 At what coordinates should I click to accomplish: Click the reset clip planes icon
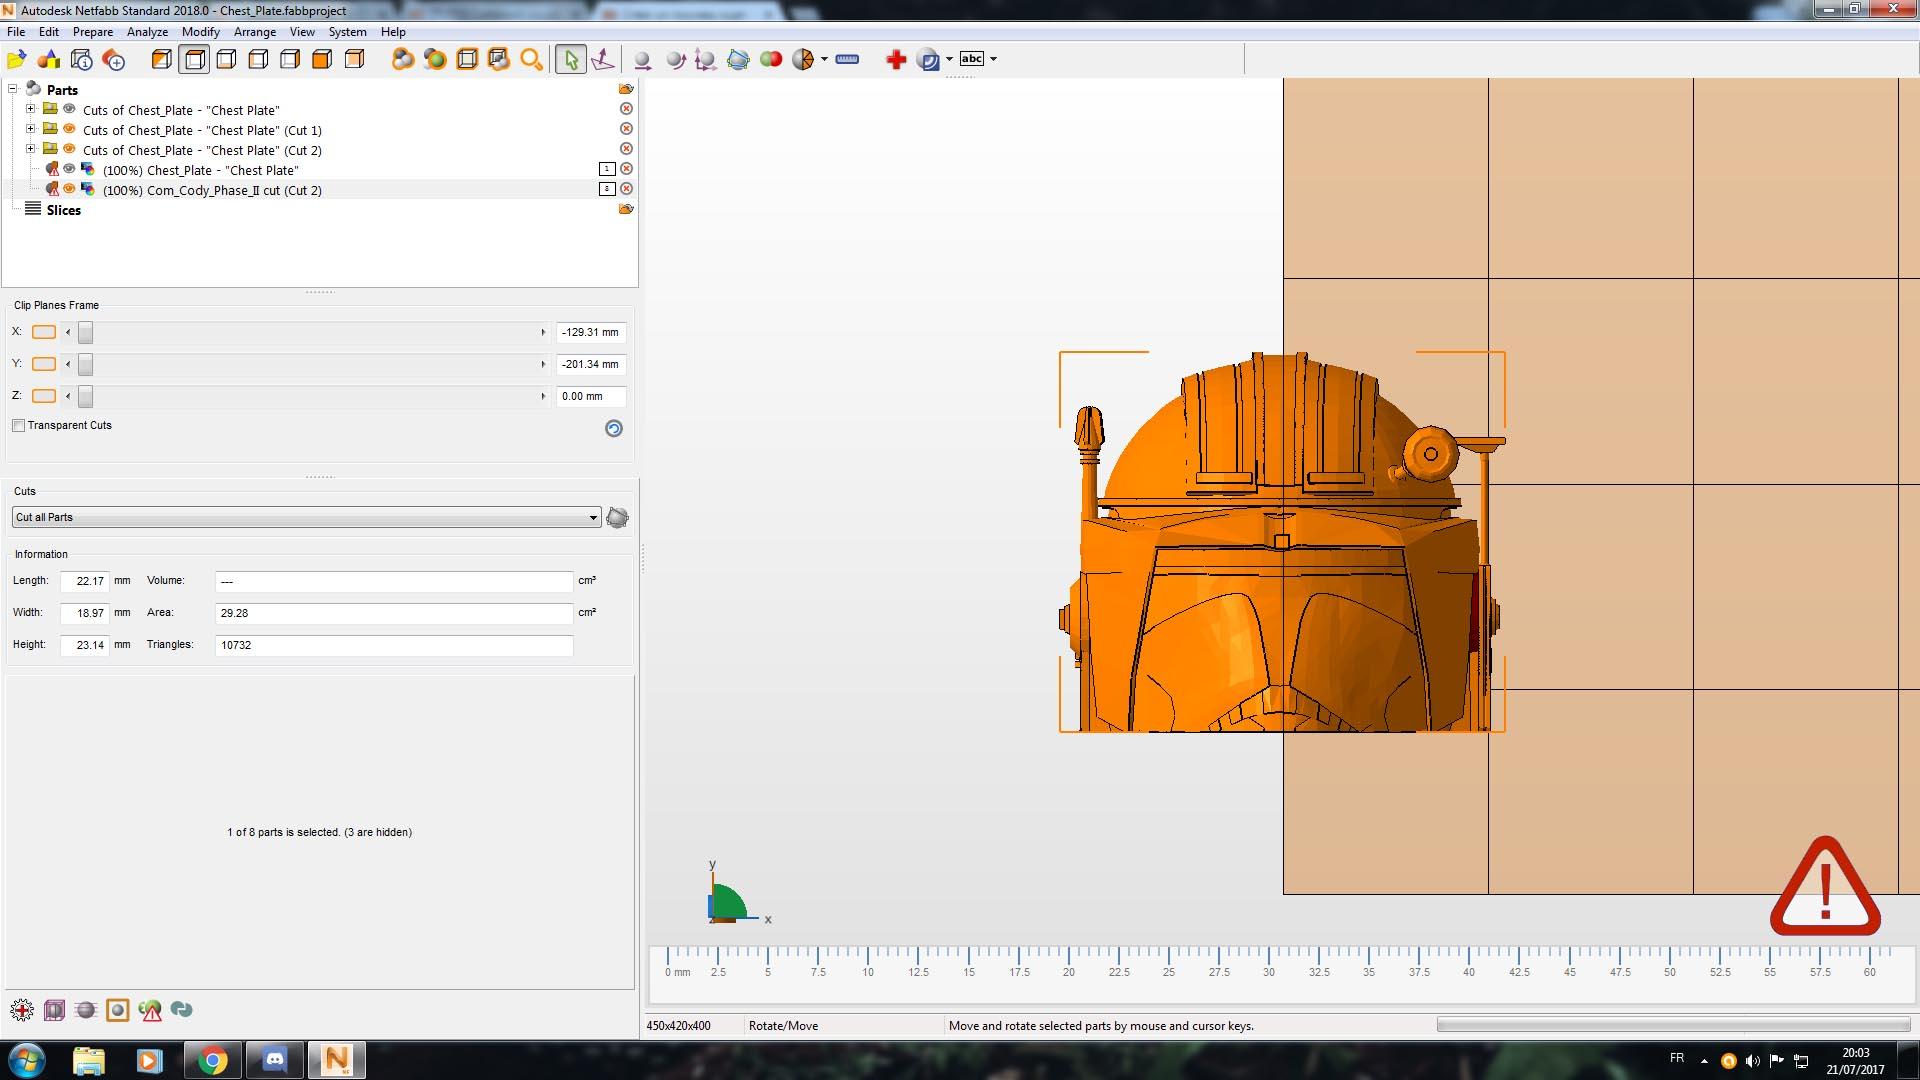(x=614, y=428)
